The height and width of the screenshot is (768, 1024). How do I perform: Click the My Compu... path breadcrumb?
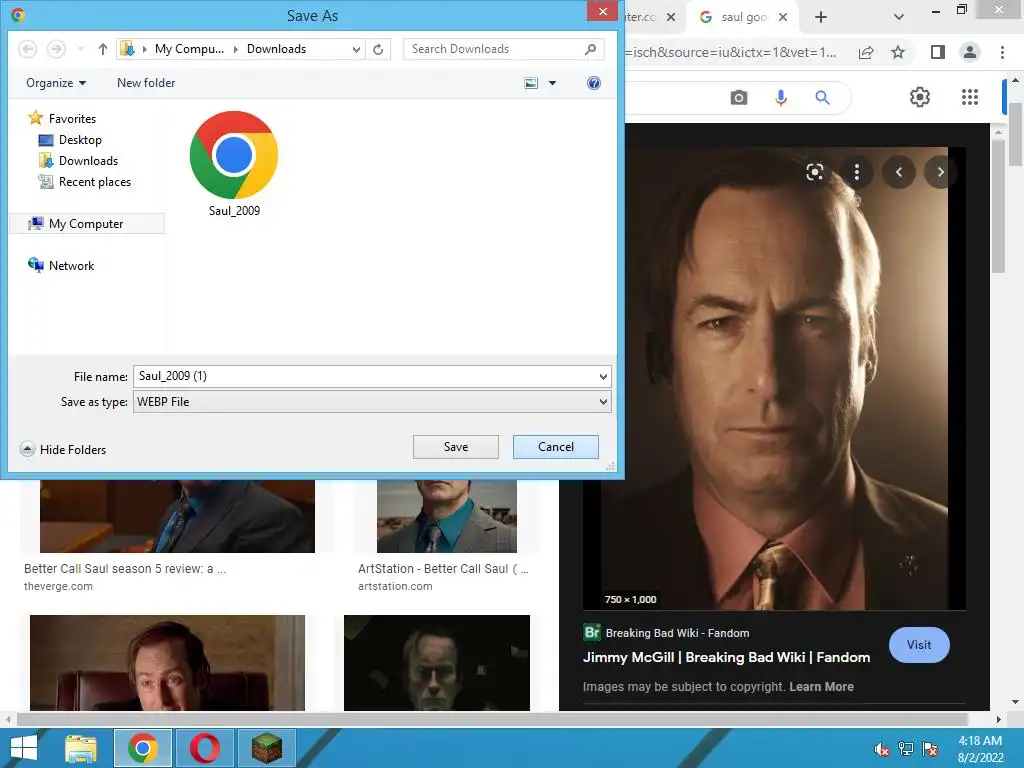(x=189, y=49)
